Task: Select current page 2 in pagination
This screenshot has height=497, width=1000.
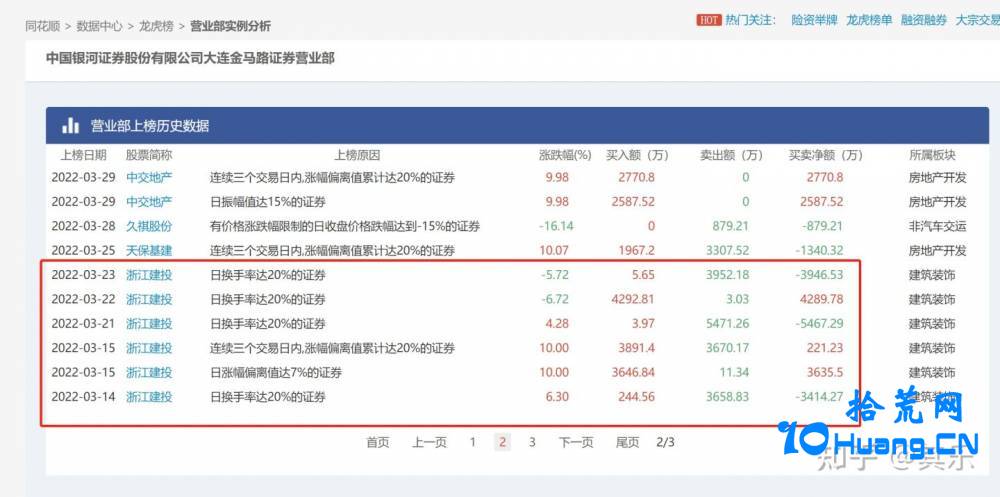Action: tap(503, 442)
